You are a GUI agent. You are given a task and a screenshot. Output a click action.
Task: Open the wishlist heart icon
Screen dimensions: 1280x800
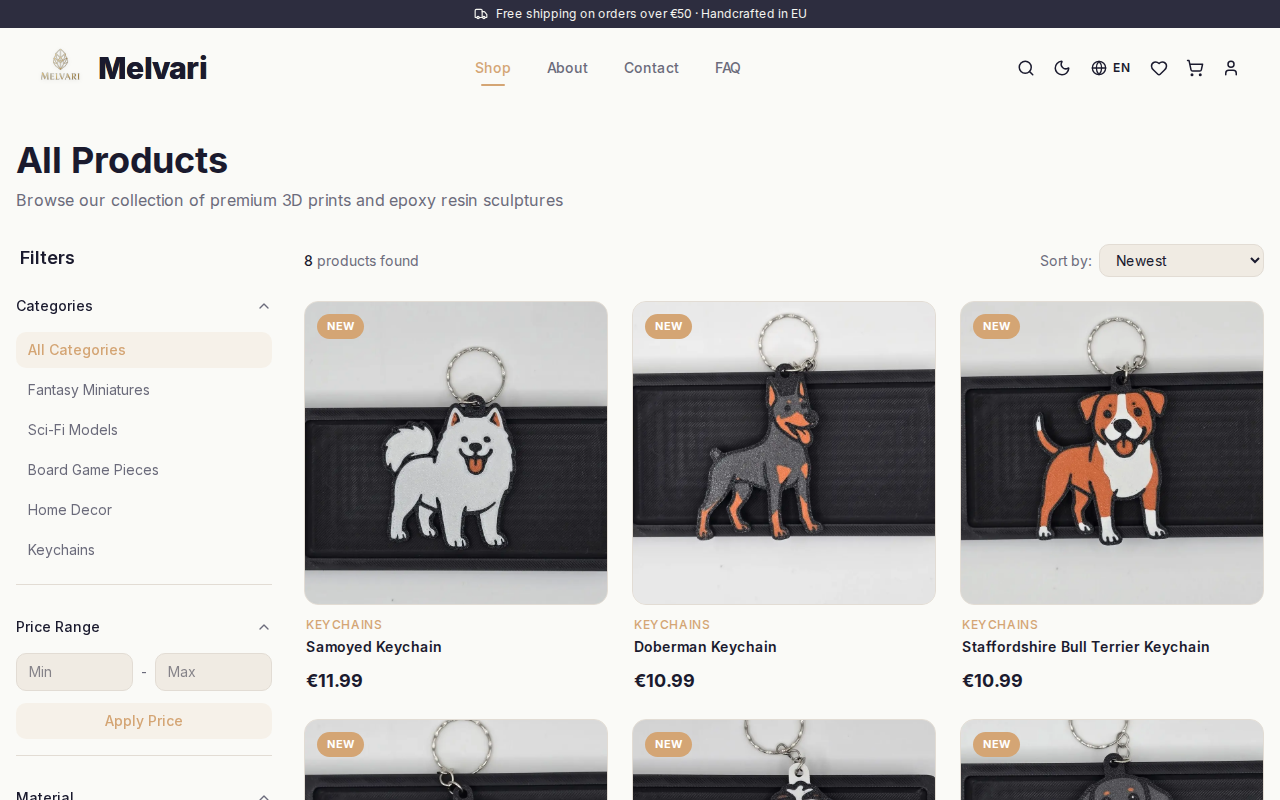tap(1159, 68)
